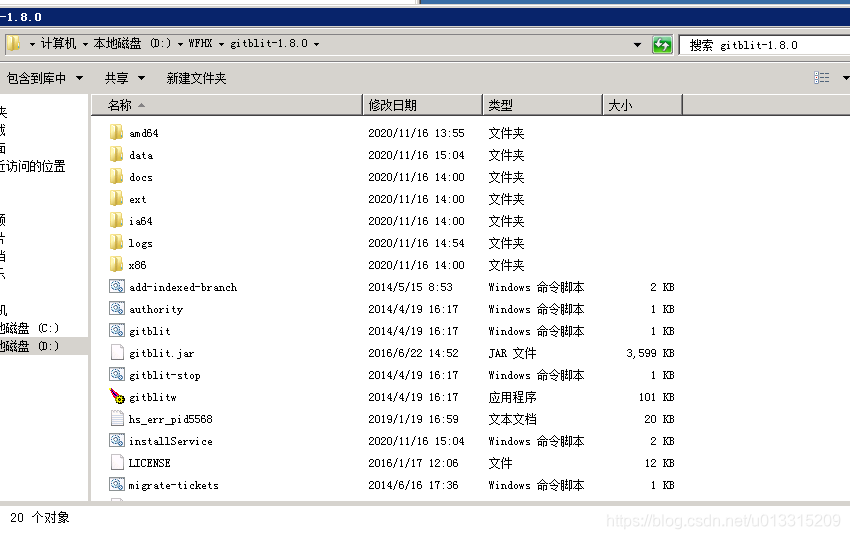
Task: Sort by the 名称 column header
Action: (227, 105)
